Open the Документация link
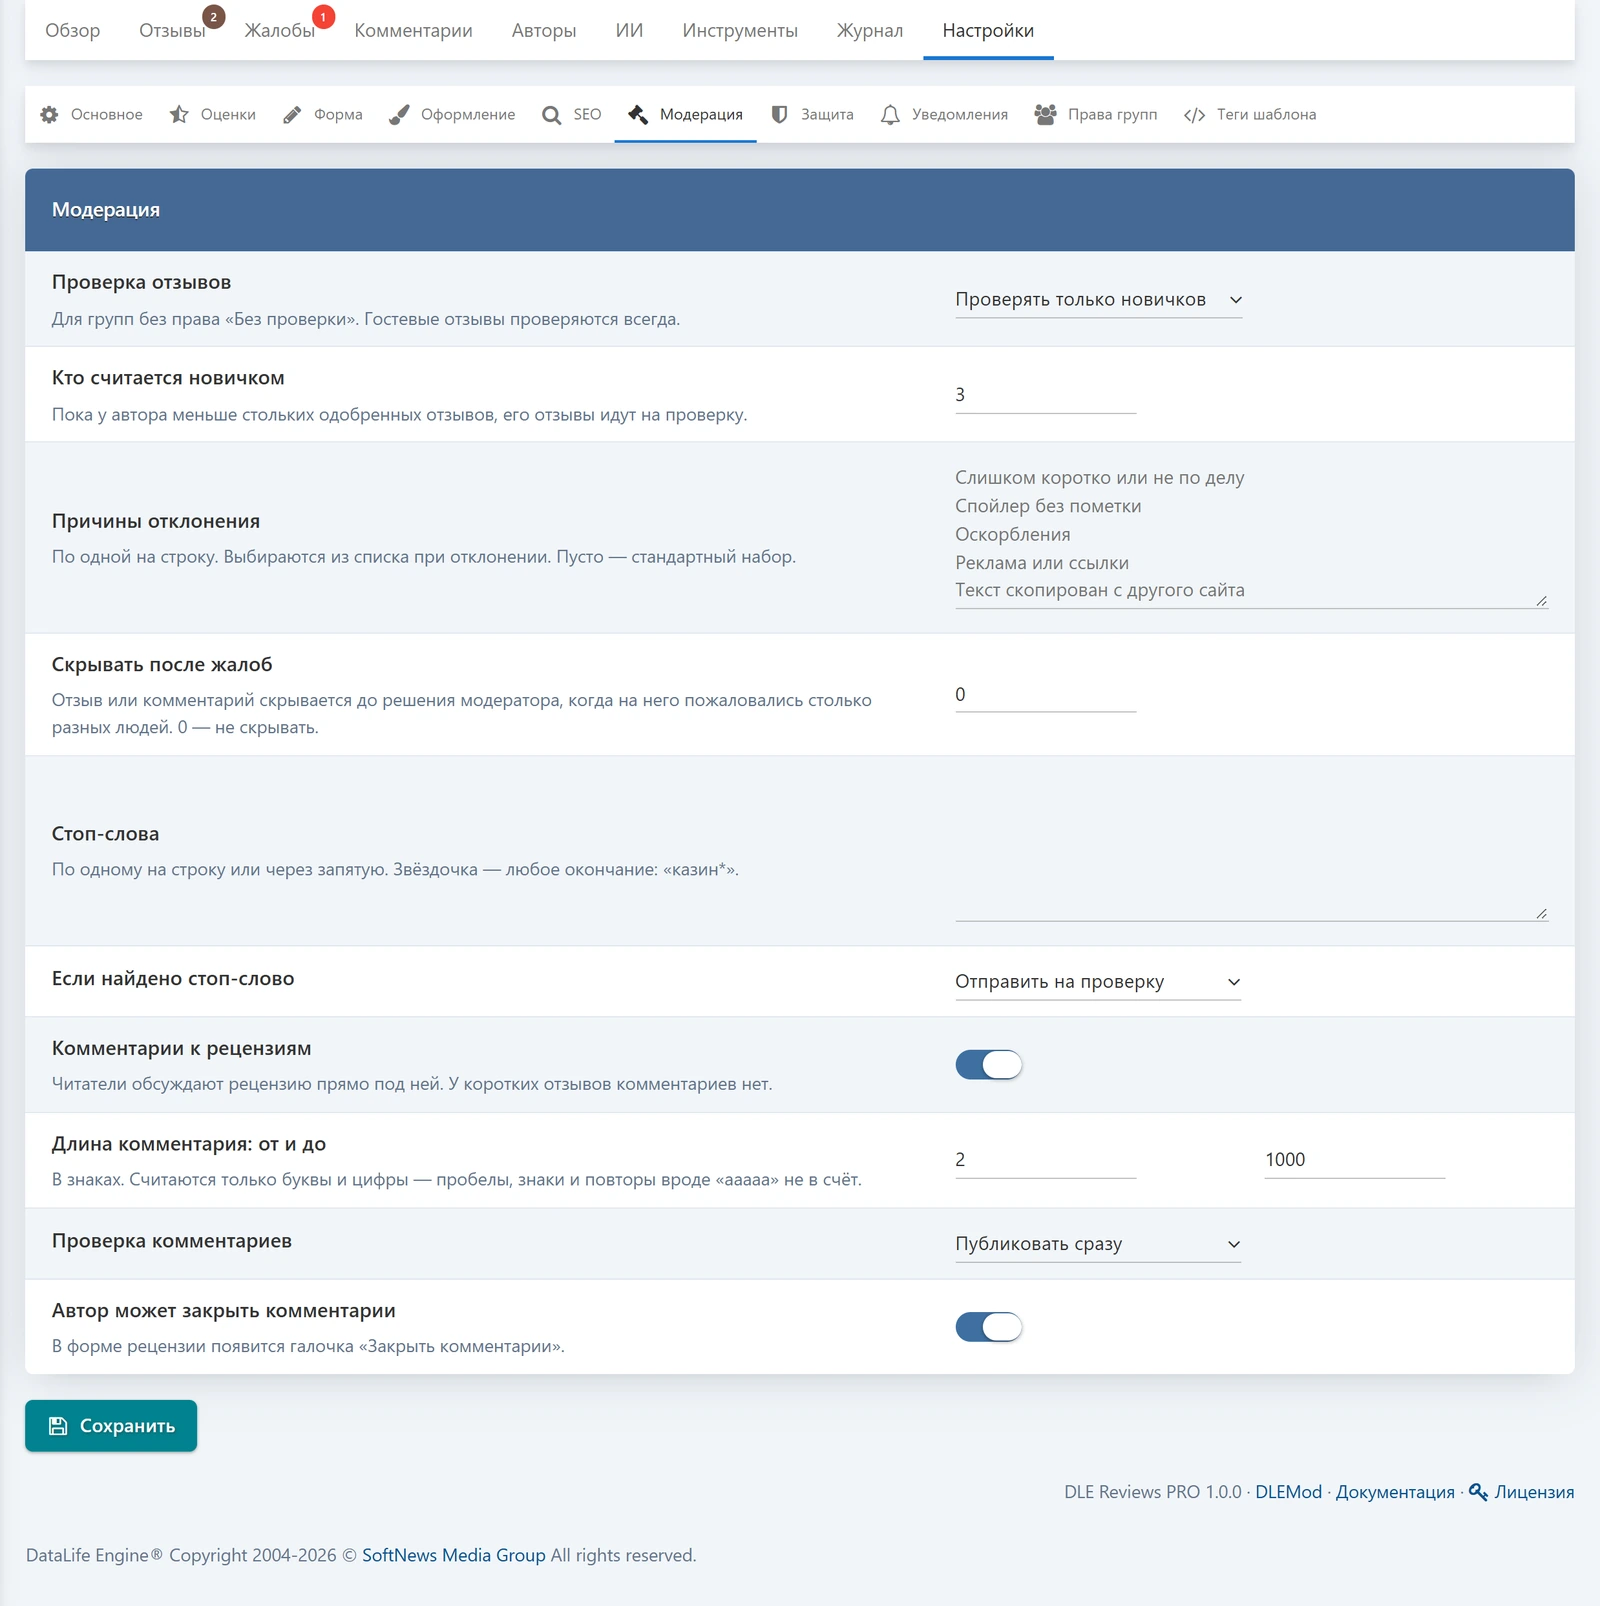 pos(1395,1492)
